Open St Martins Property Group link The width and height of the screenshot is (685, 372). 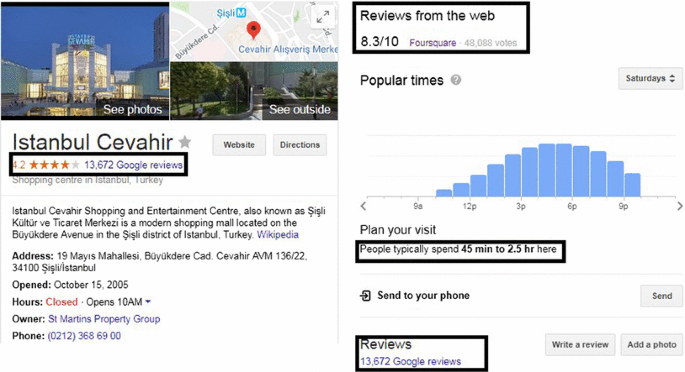104,319
